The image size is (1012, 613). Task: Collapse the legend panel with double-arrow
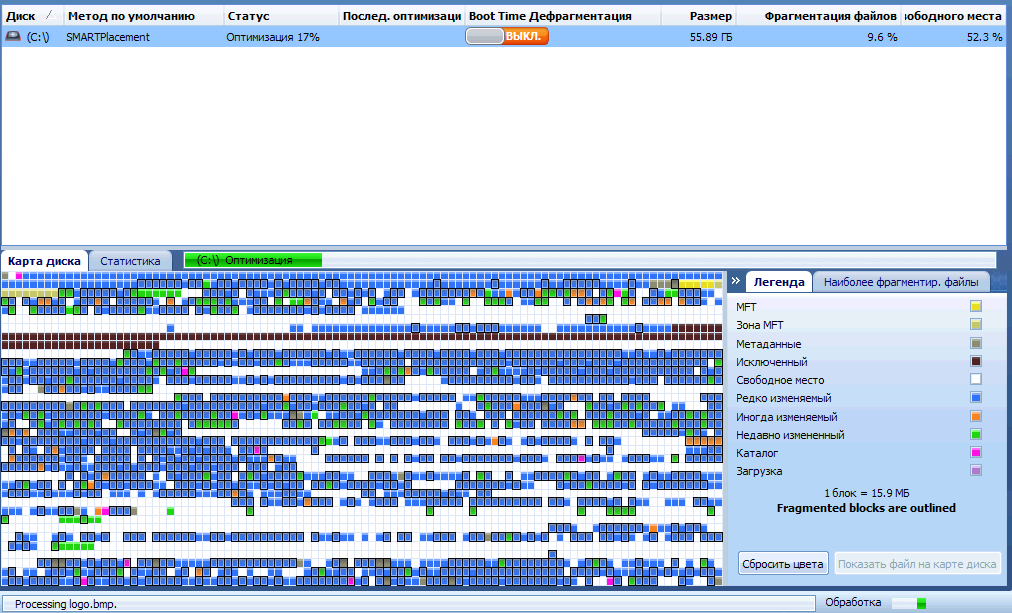(734, 282)
